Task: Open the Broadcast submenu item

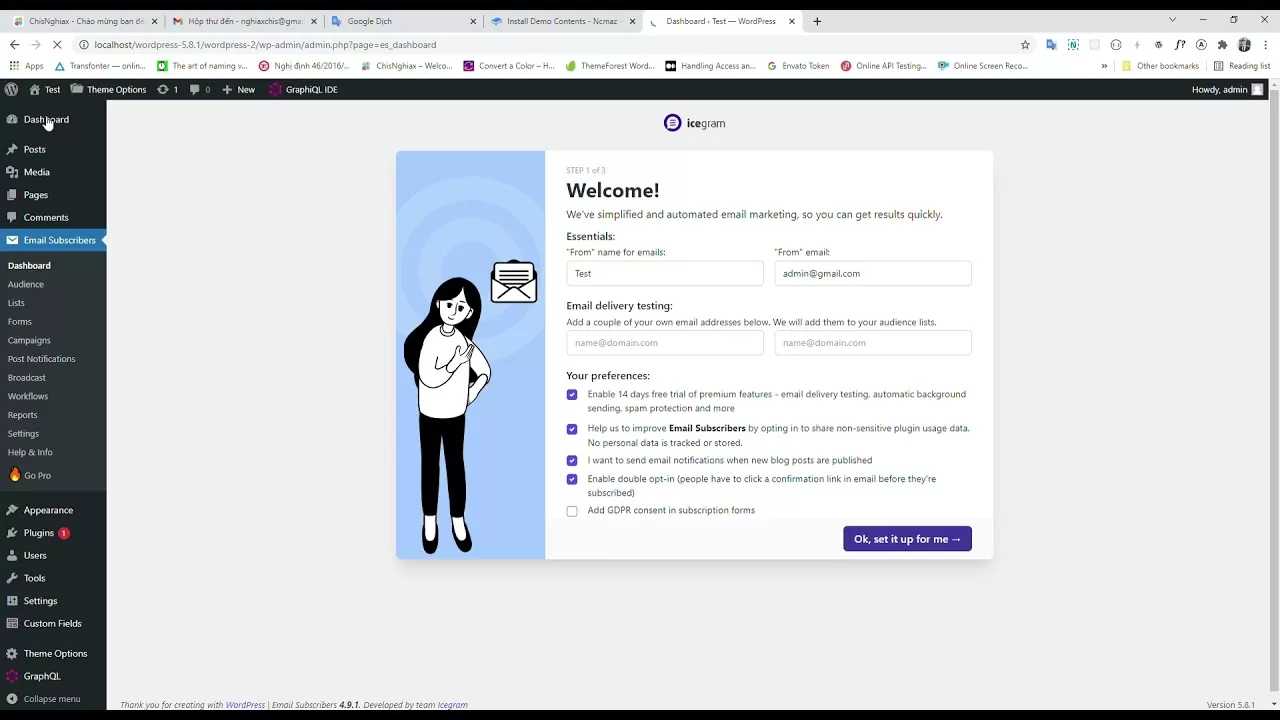Action: click(x=27, y=378)
